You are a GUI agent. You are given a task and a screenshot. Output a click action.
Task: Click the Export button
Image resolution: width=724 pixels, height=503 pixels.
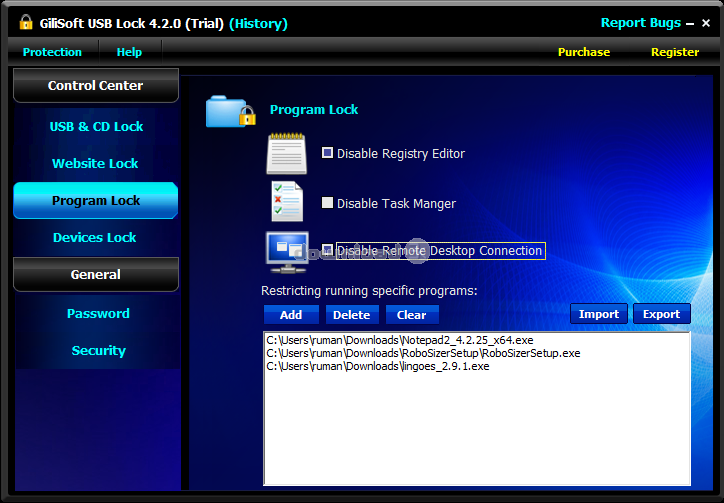(x=661, y=314)
